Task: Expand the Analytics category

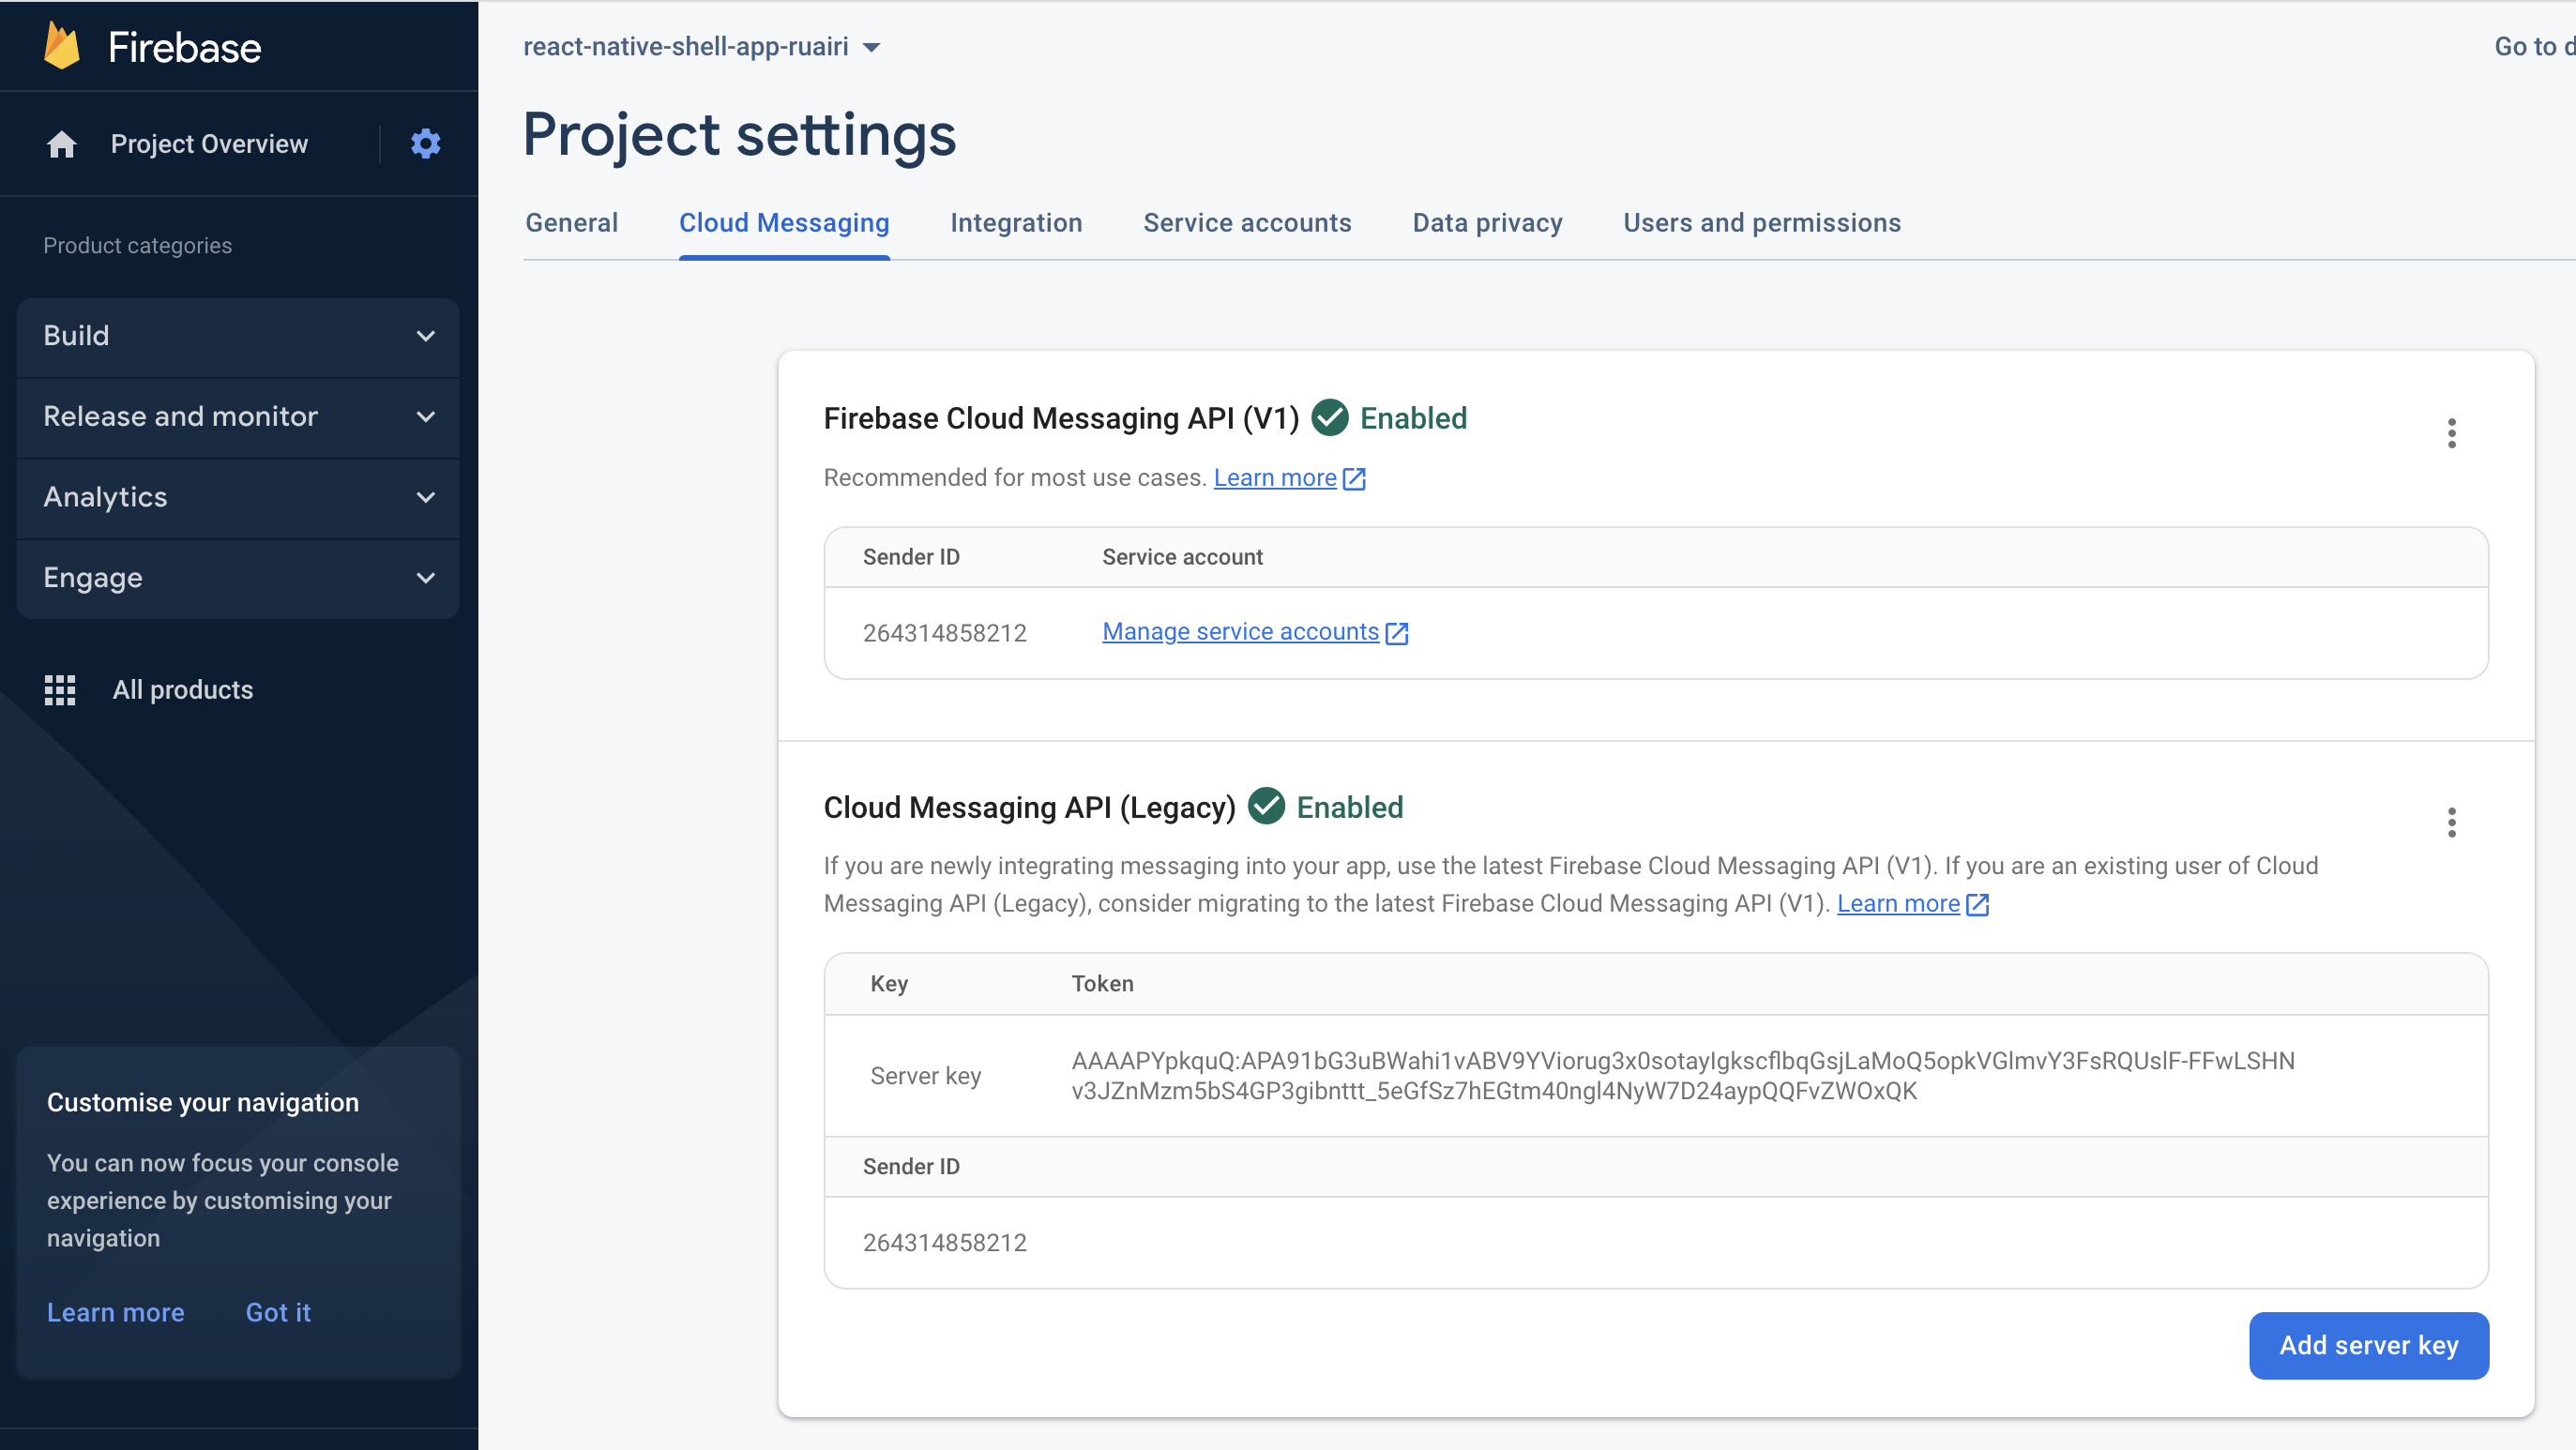Action: [238, 497]
